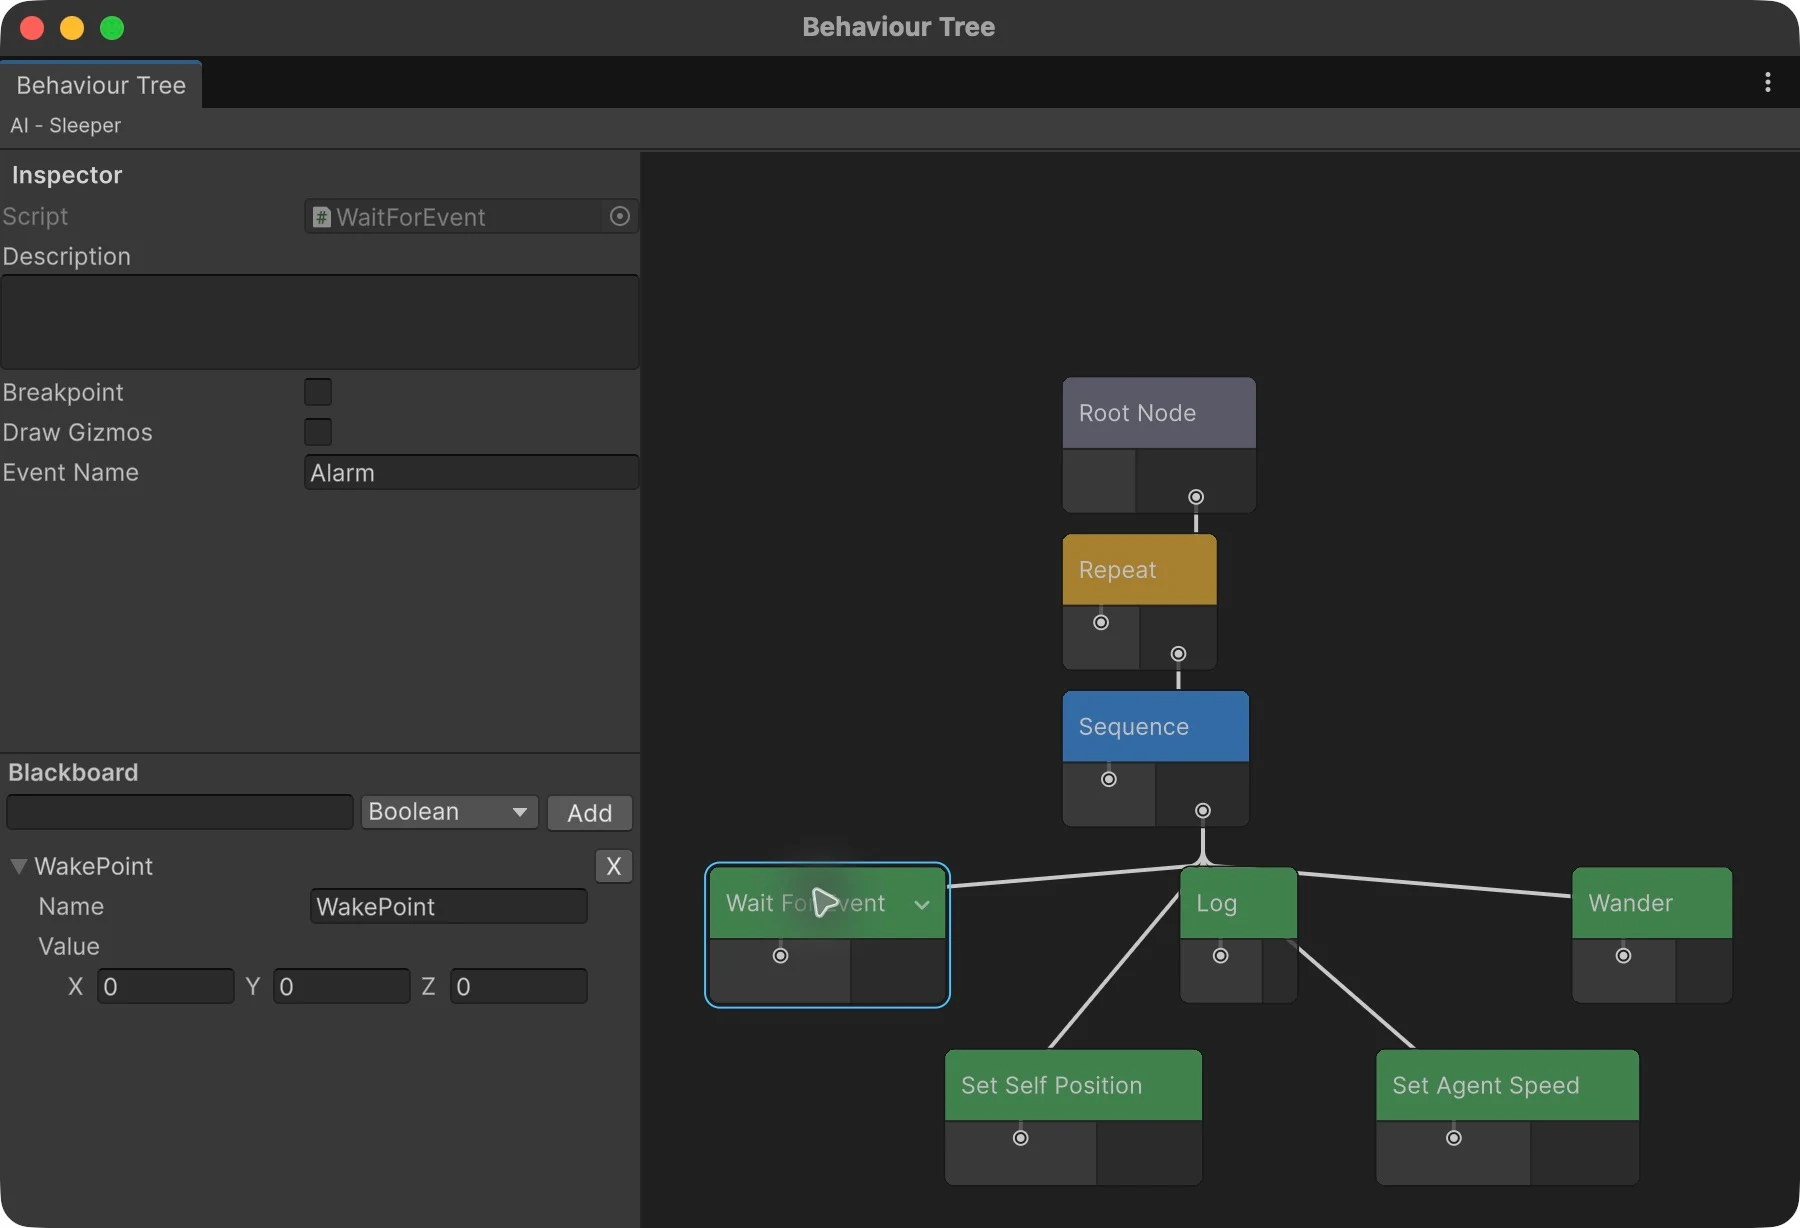Image resolution: width=1800 pixels, height=1228 pixels.
Task: Click the Script field WaitForEvent
Action: coord(471,216)
